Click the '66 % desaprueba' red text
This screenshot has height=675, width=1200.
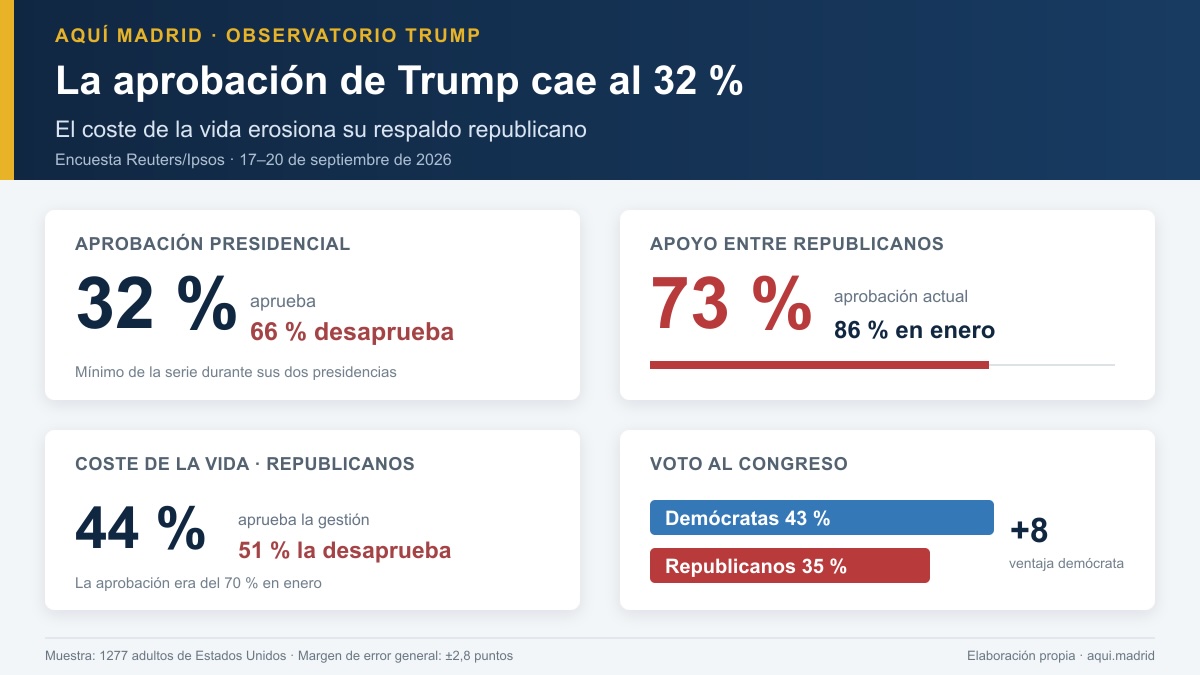352,332
